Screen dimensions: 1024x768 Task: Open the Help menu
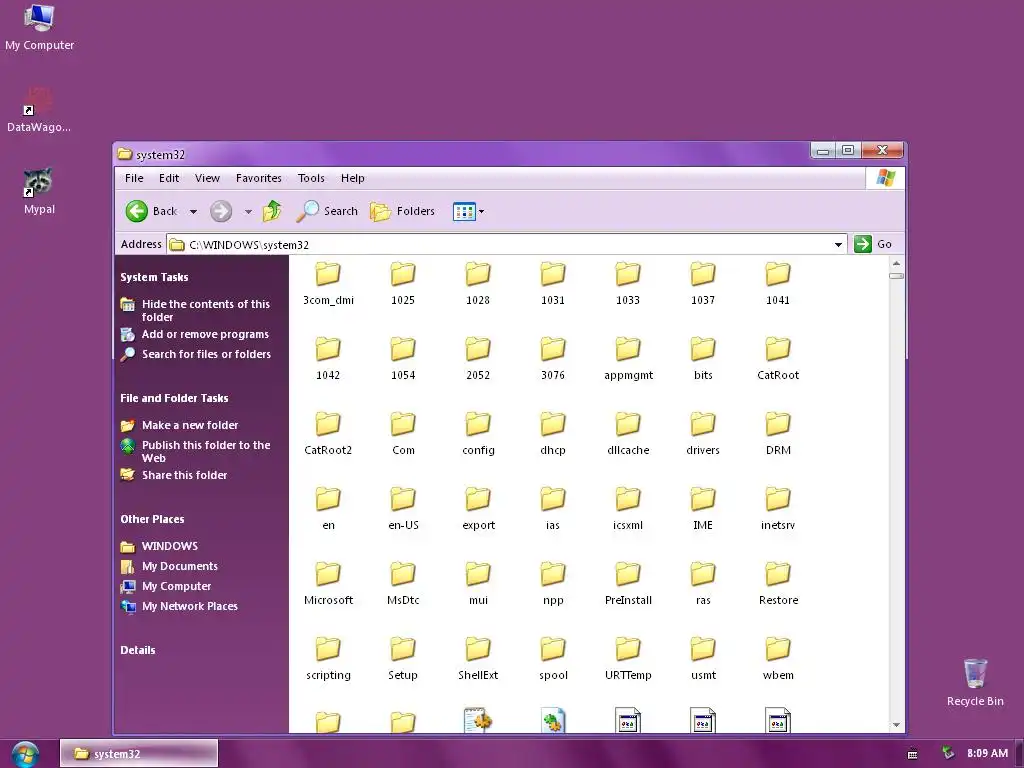[353, 178]
